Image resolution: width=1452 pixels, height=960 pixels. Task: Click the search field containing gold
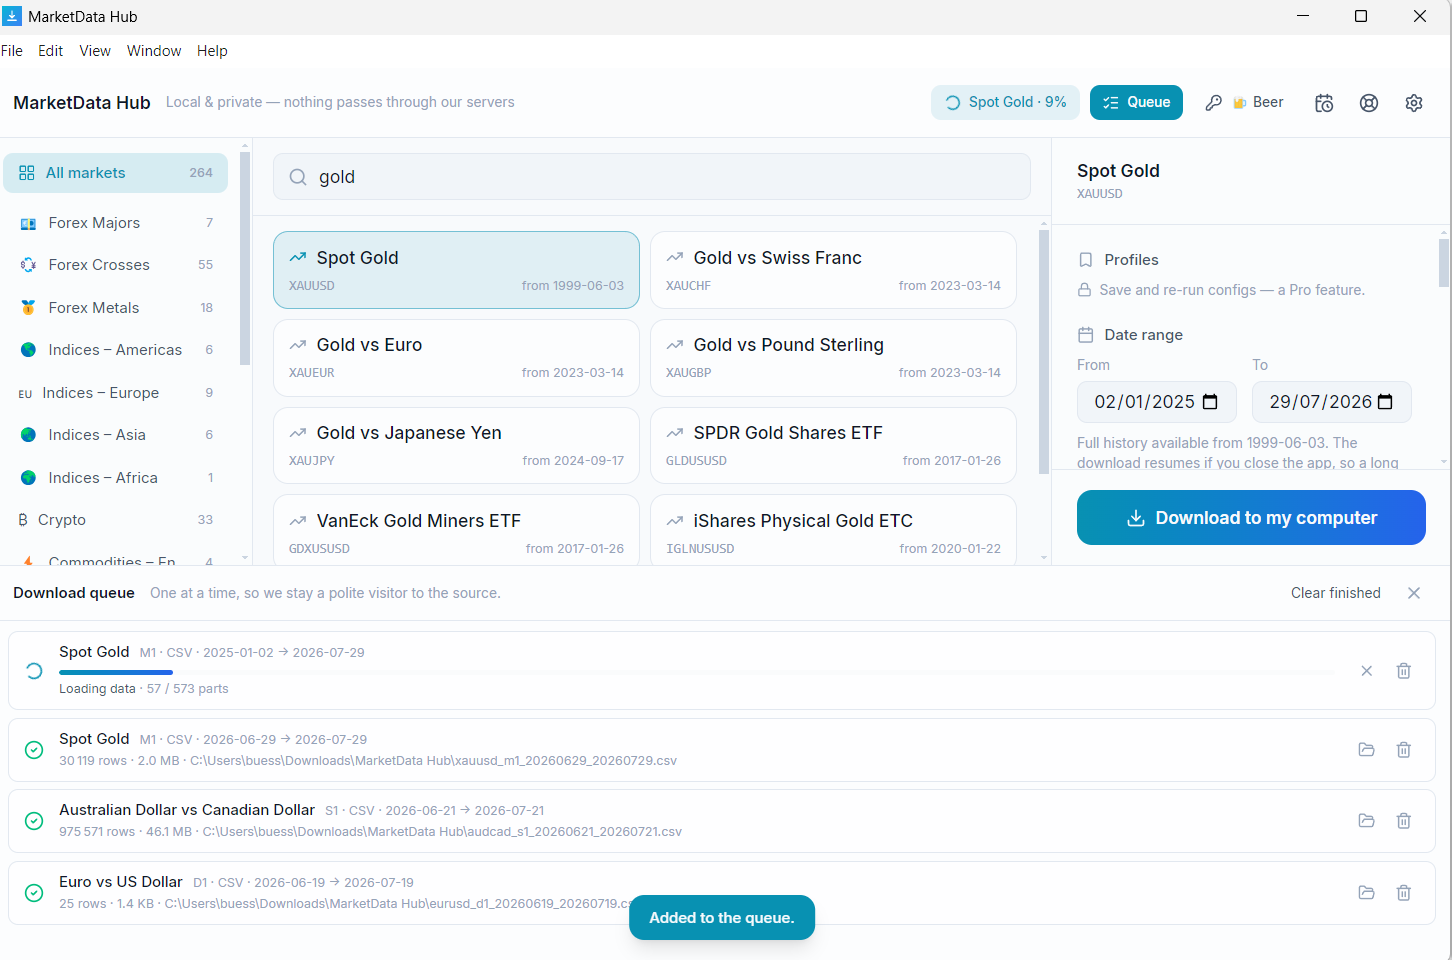tap(652, 177)
